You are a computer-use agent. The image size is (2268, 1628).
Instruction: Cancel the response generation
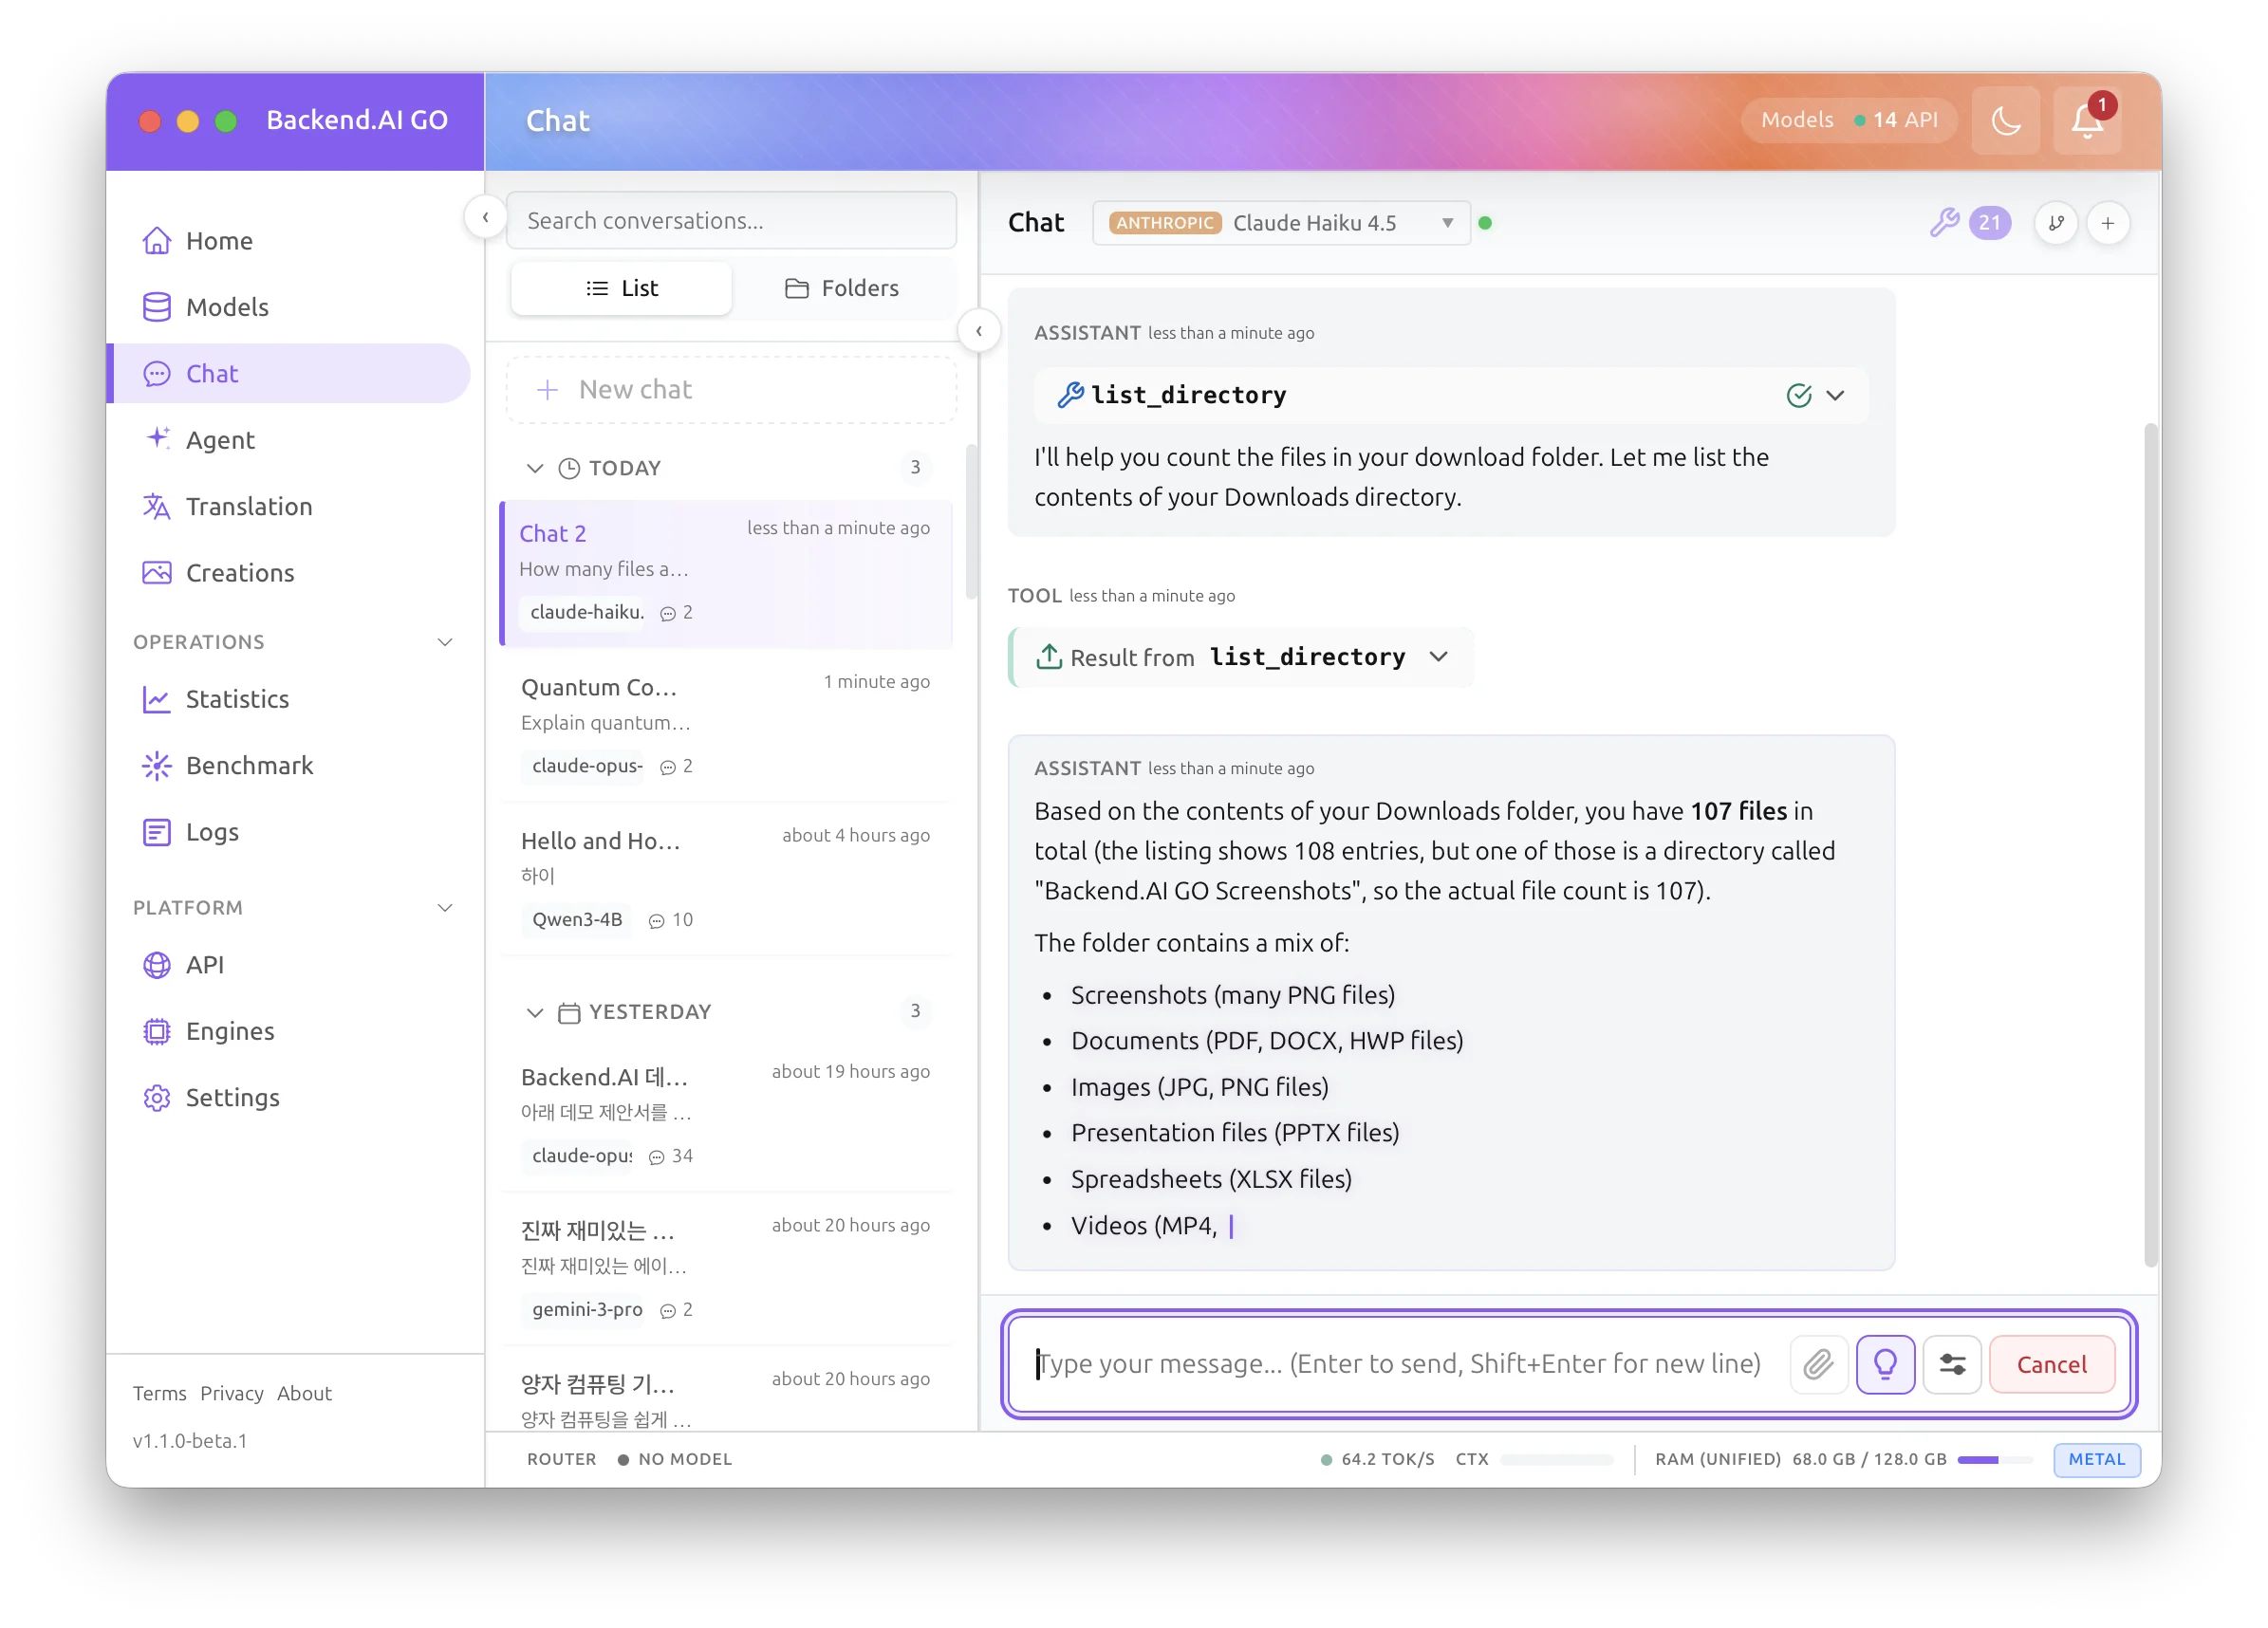2051,1364
